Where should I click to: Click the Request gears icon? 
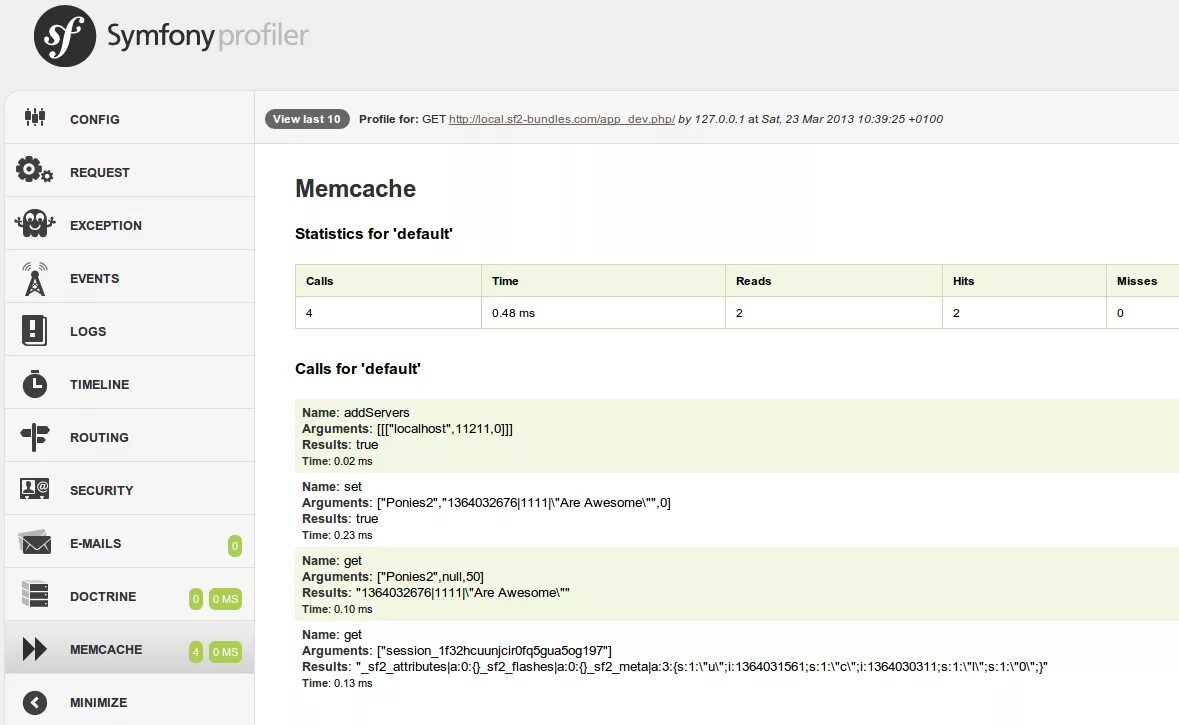click(35, 170)
